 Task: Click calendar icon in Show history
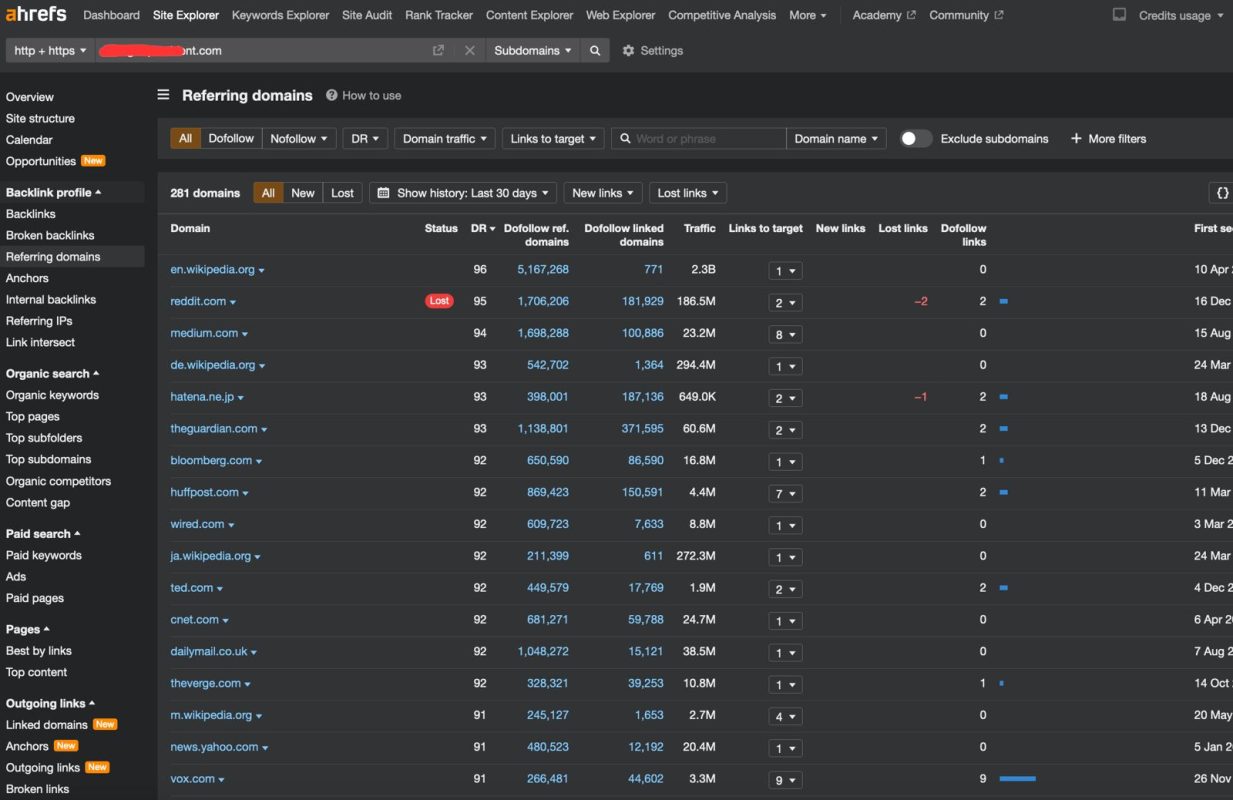pyautogui.click(x=383, y=193)
